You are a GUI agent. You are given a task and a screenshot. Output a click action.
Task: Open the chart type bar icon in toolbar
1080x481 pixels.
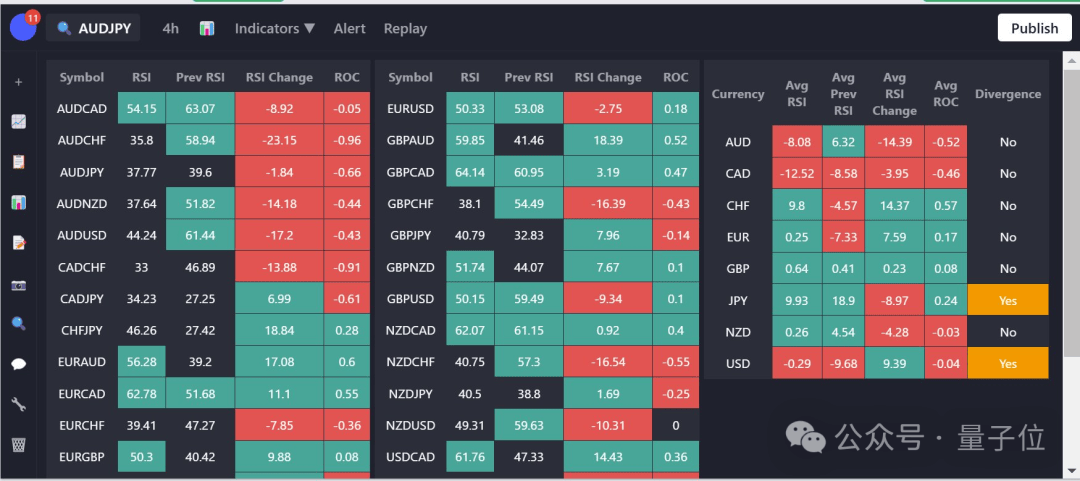pos(207,28)
